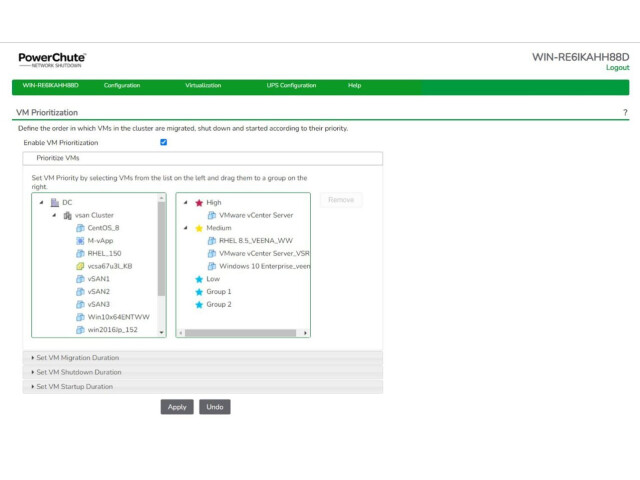Viewport: 640px width, 480px height.
Task: Open the WIN-RE6IKAHH88D menu
Action: click(51, 85)
